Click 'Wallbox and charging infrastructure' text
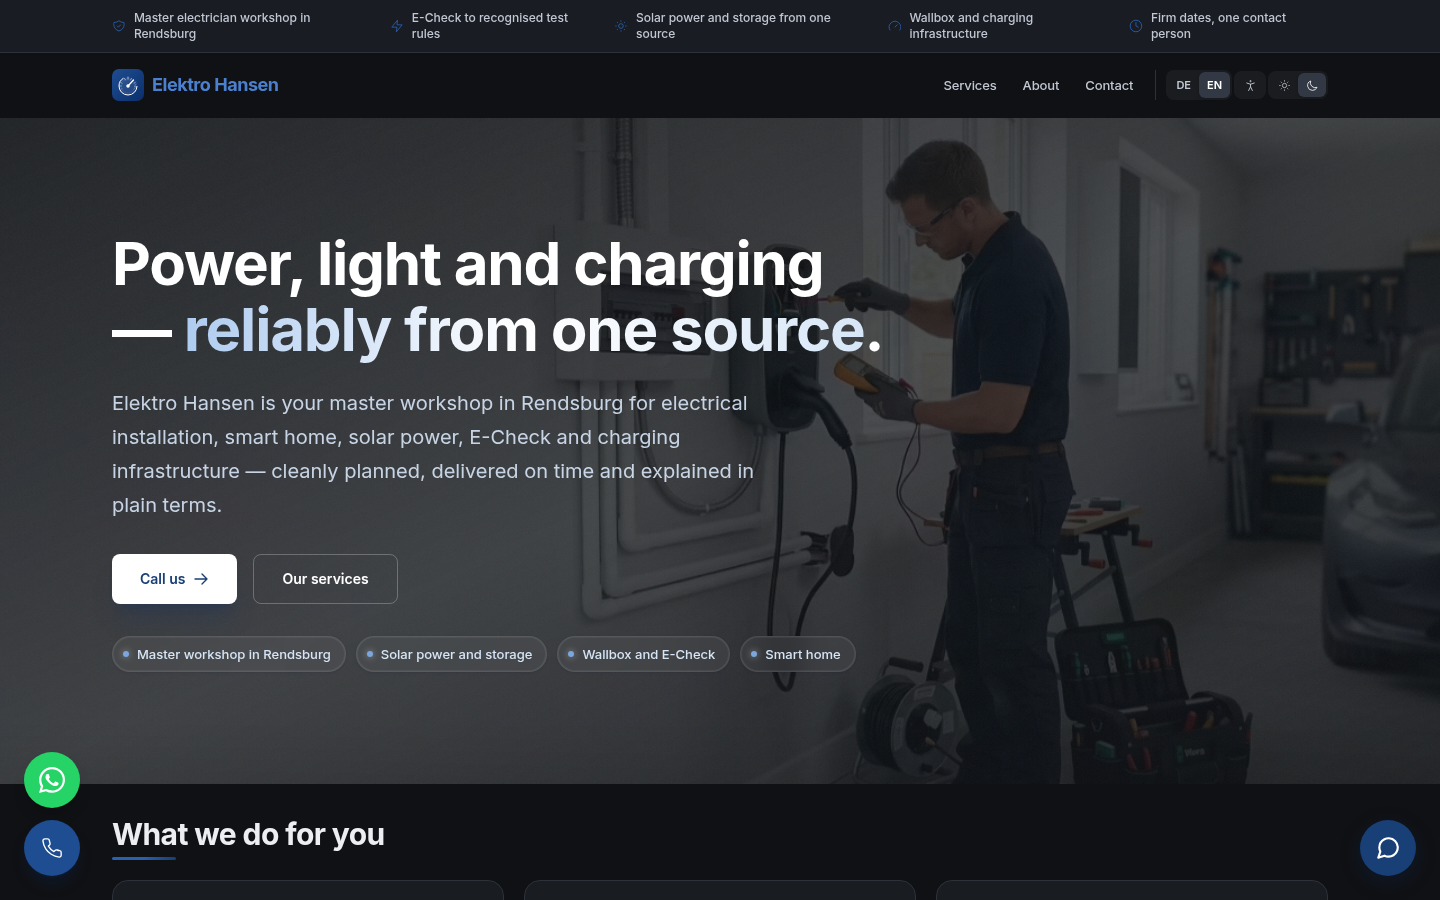This screenshot has height=900, width=1440. pyautogui.click(x=971, y=26)
